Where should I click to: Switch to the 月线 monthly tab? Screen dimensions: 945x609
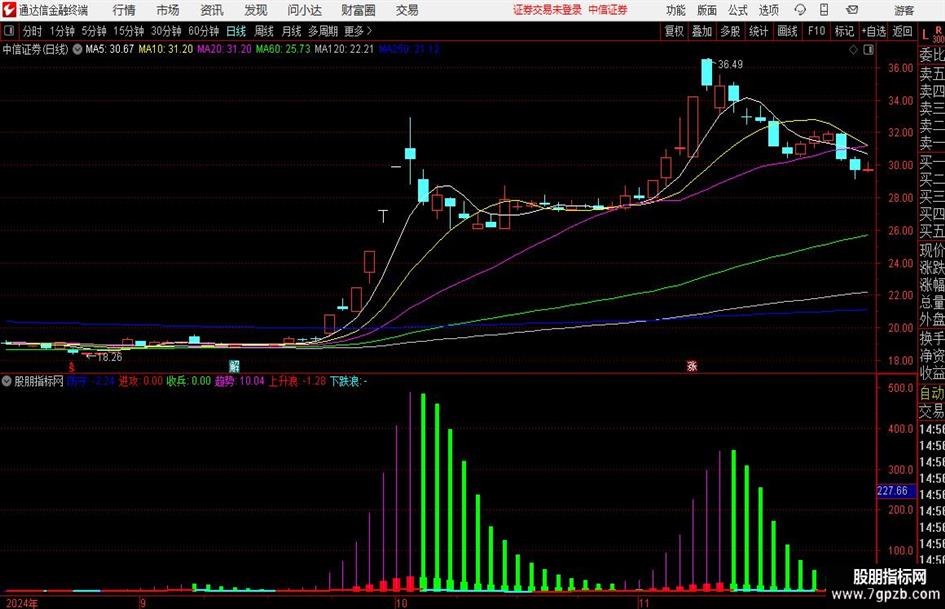coord(291,31)
